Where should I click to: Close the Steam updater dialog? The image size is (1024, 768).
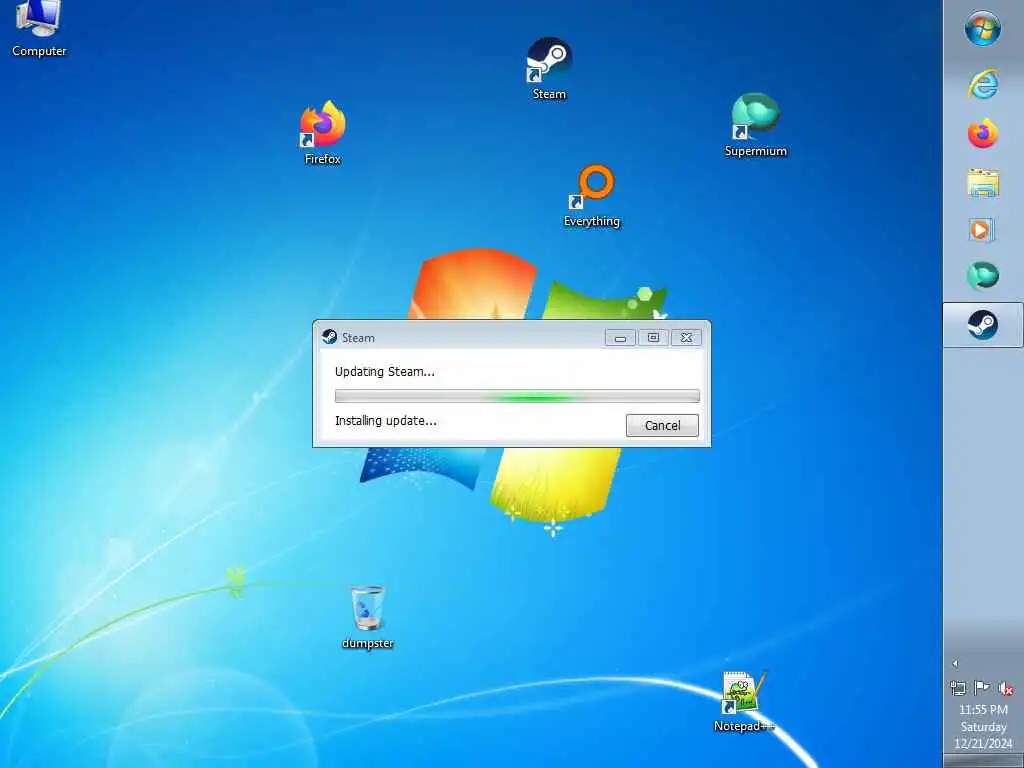pyautogui.click(x=686, y=338)
